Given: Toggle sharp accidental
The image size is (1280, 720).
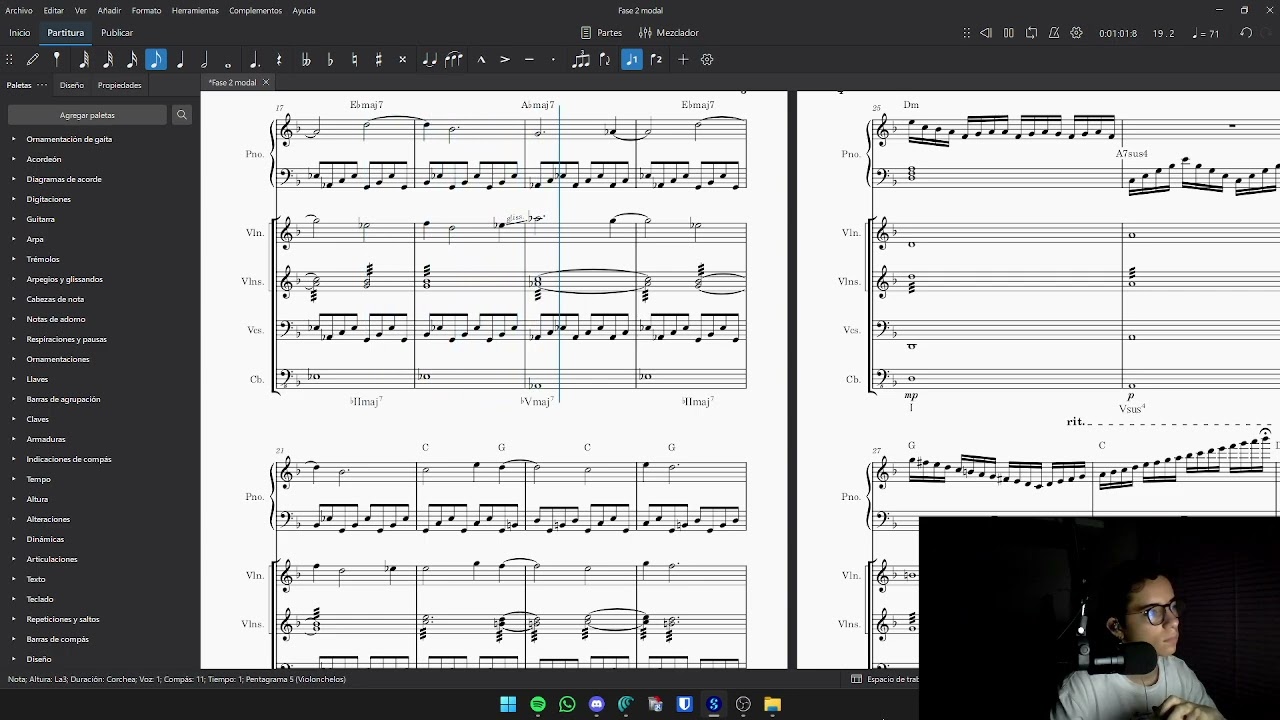Looking at the screenshot, I should click(378, 60).
